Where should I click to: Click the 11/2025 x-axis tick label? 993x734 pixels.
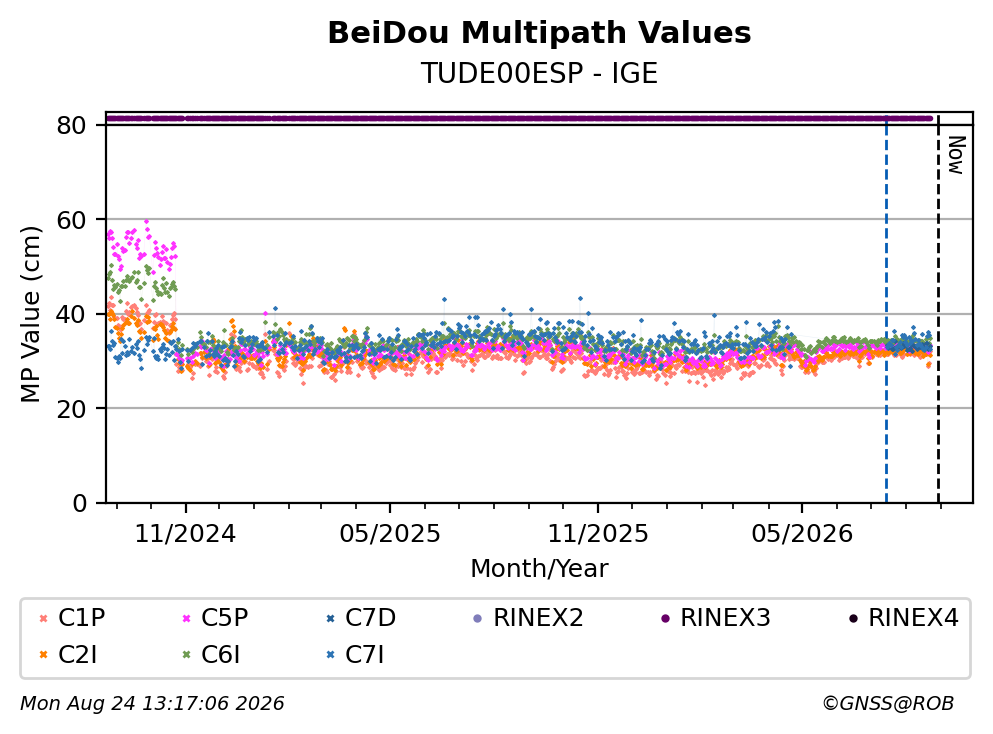598,534
